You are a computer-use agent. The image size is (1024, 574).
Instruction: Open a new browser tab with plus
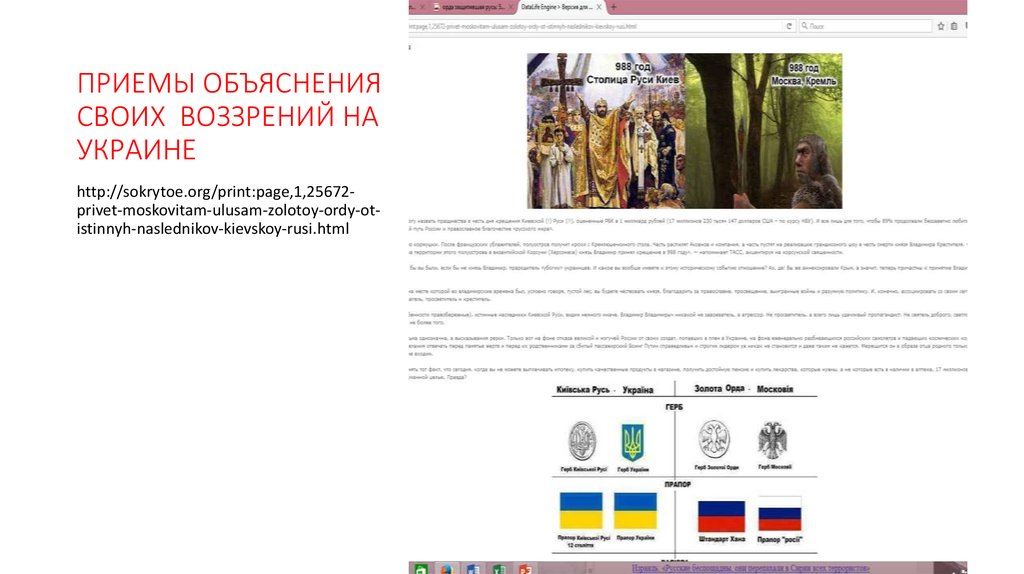pyautogui.click(x=613, y=7)
